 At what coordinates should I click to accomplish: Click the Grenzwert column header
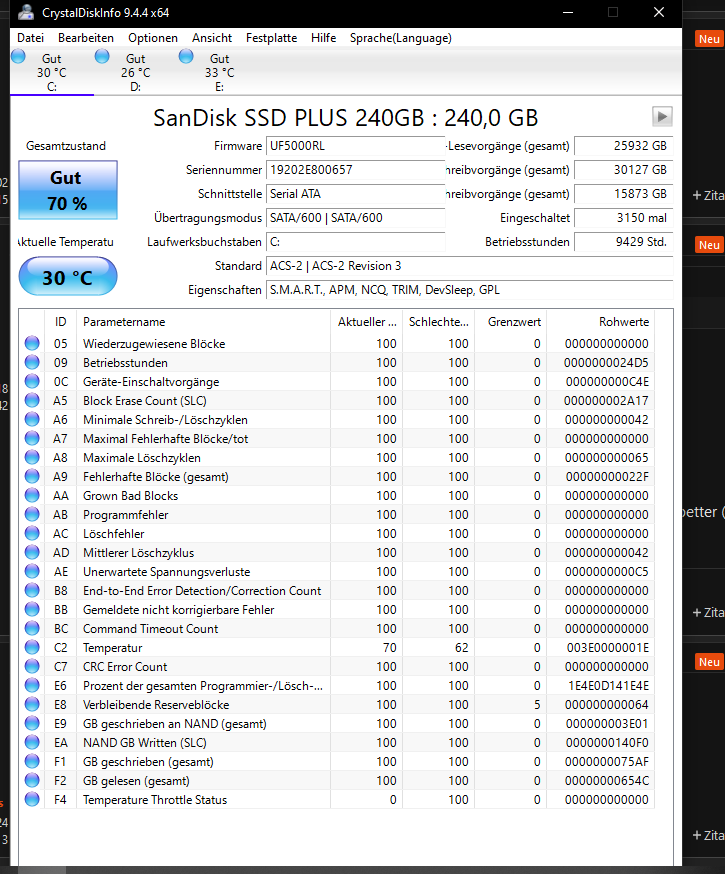(x=510, y=322)
